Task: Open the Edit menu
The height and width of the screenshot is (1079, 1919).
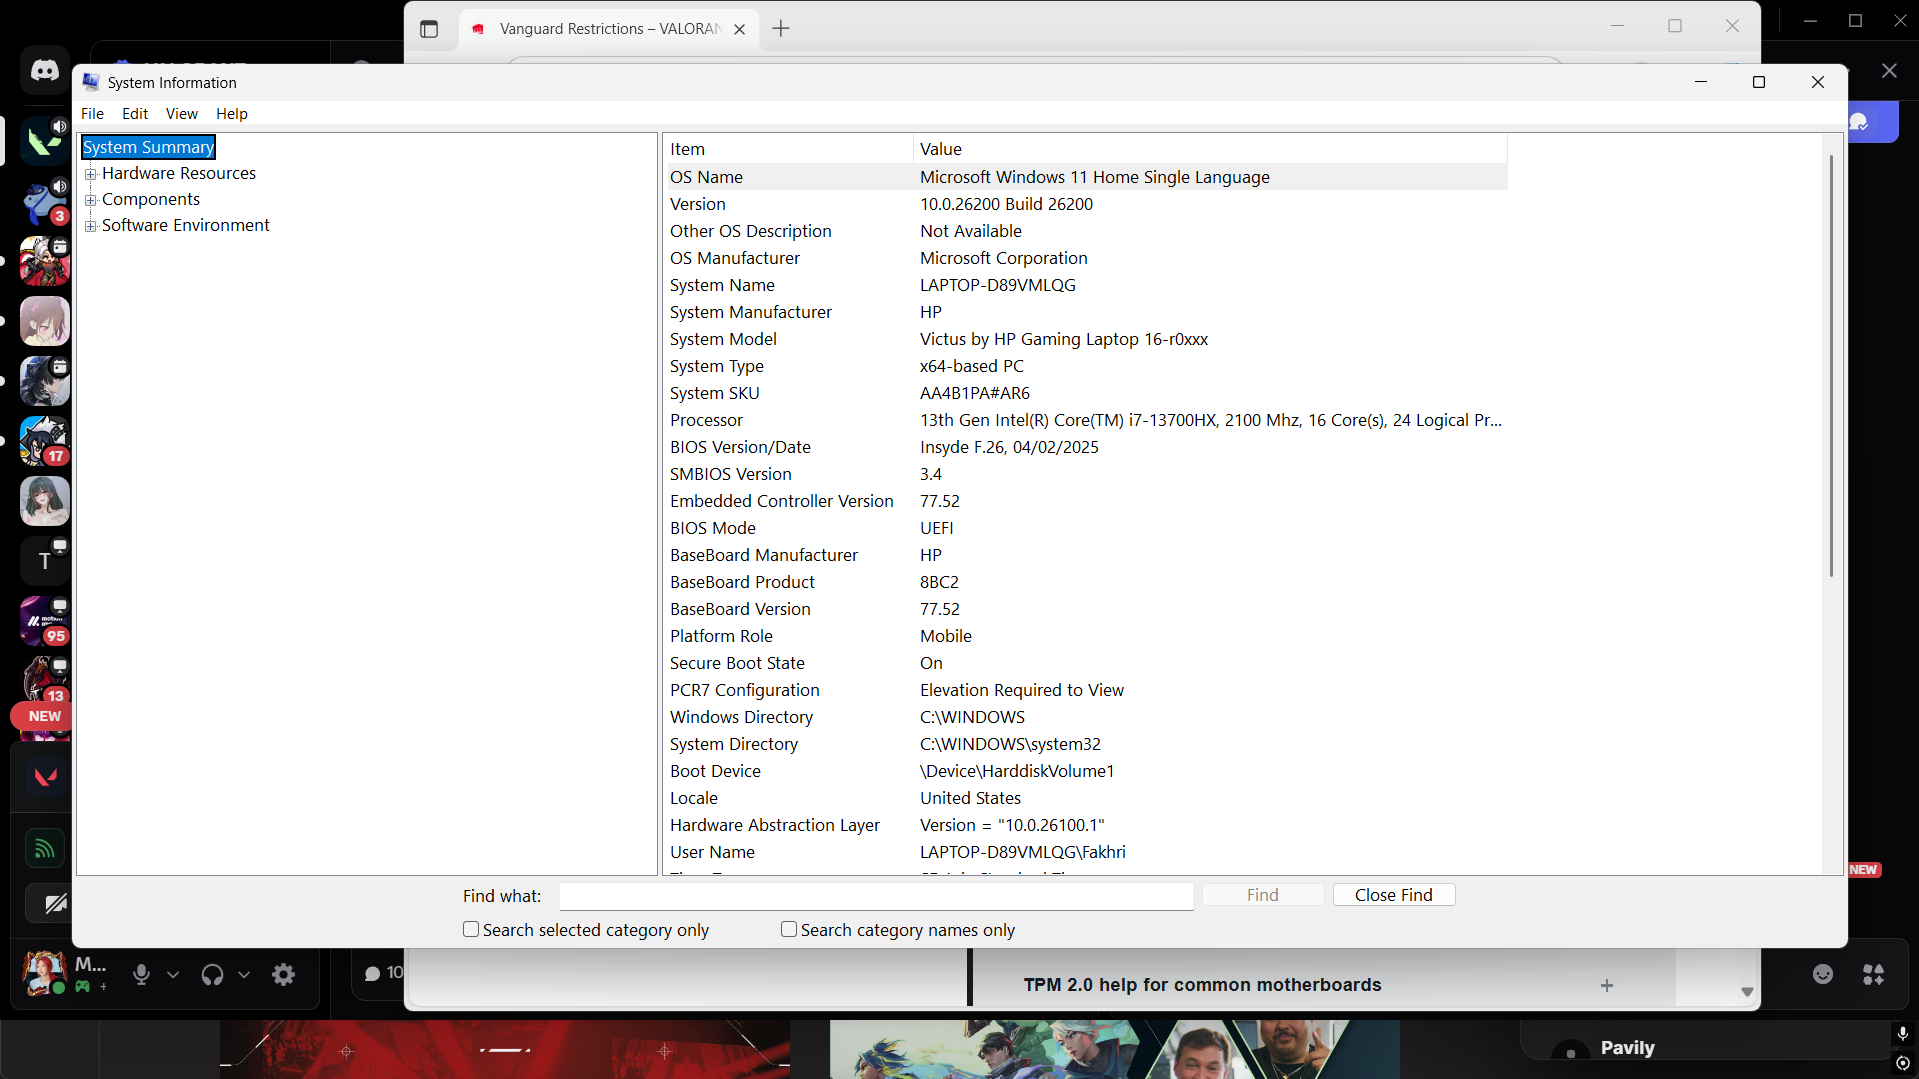Action: pos(135,114)
